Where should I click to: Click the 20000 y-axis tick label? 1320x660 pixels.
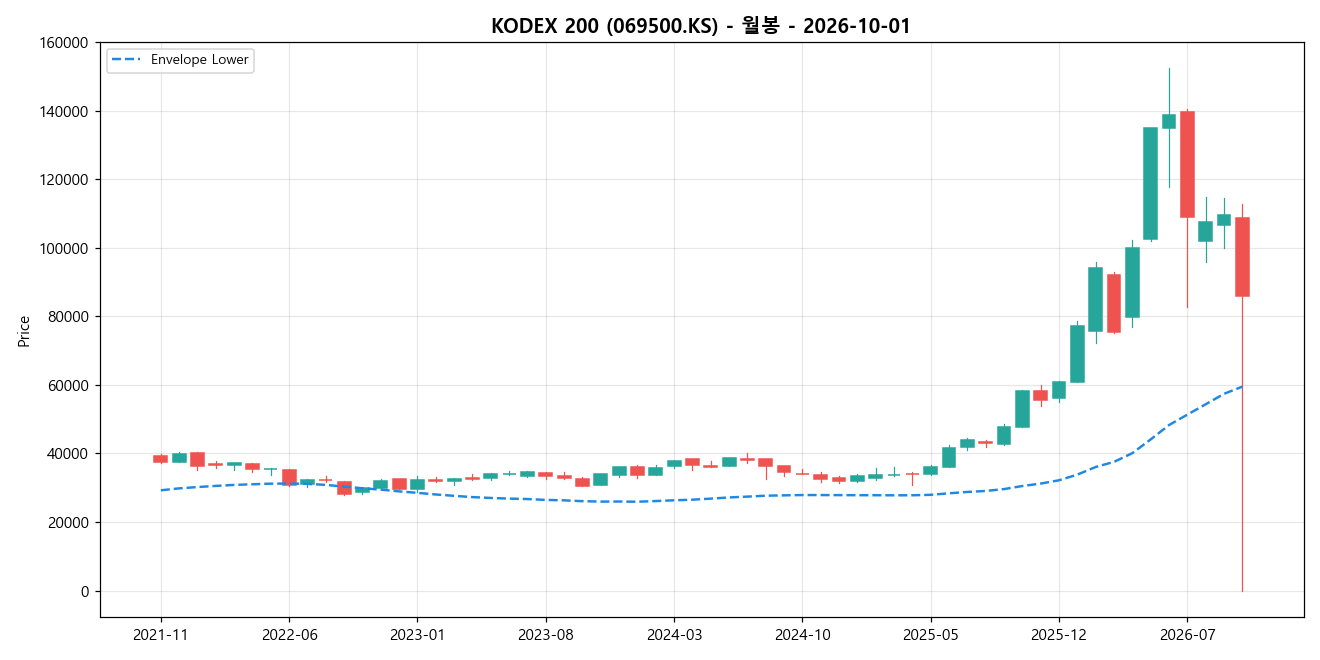click(69, 522)
